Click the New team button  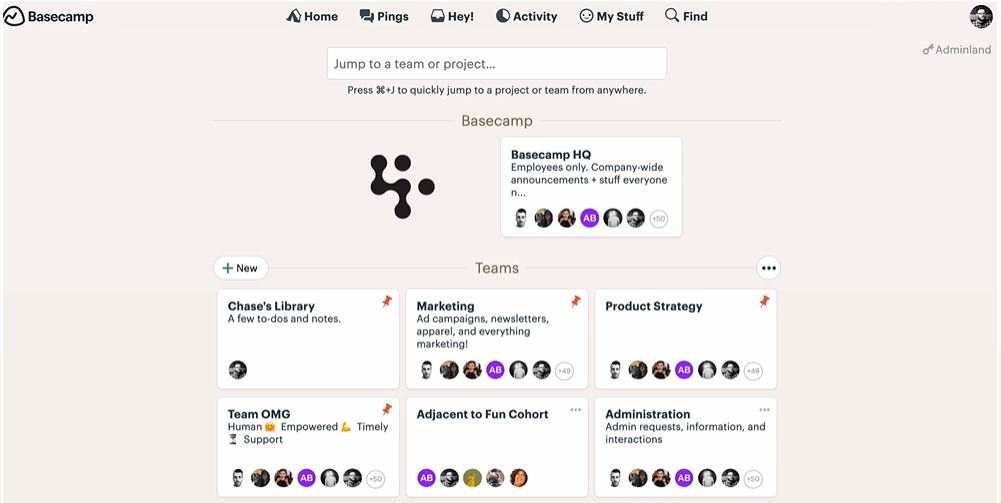click(x=241, y=268)
